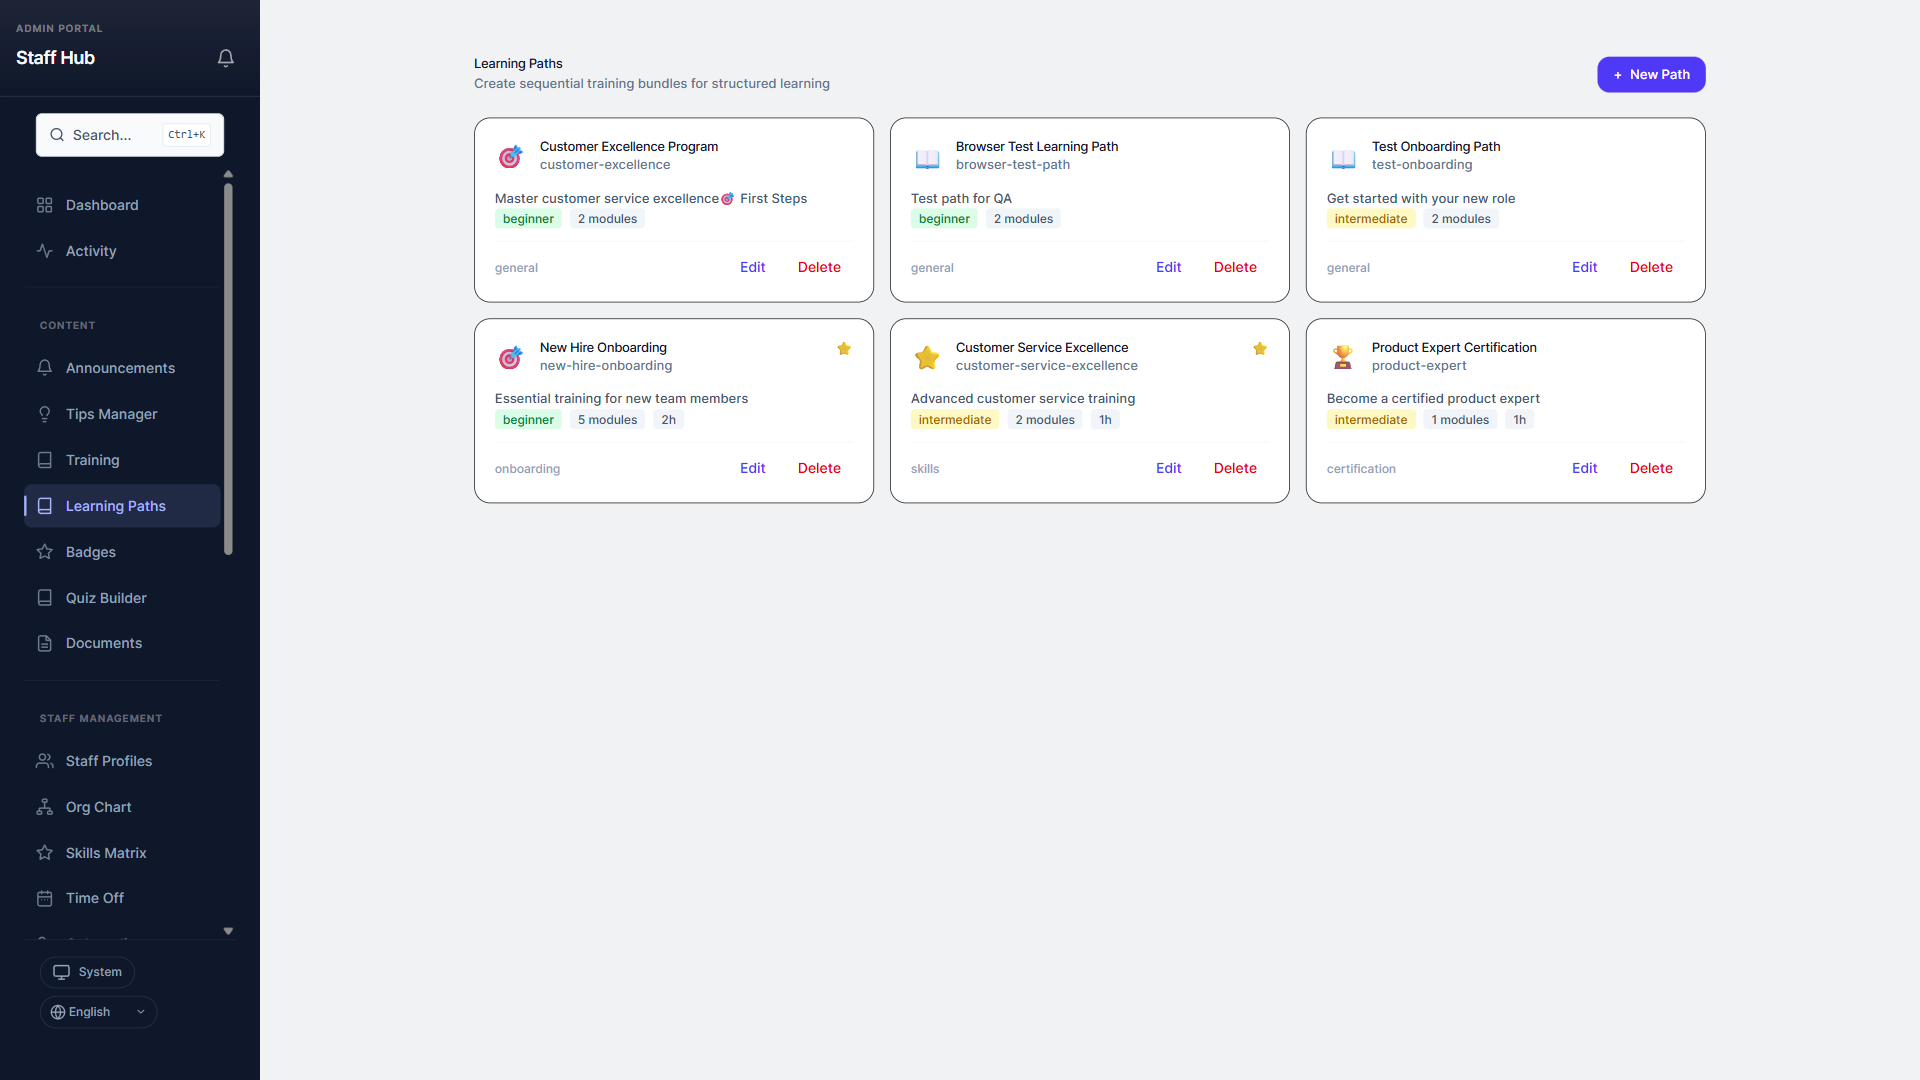Toggle the System theme button
The image size is (1920, 1080).
[x=88, y=972]
